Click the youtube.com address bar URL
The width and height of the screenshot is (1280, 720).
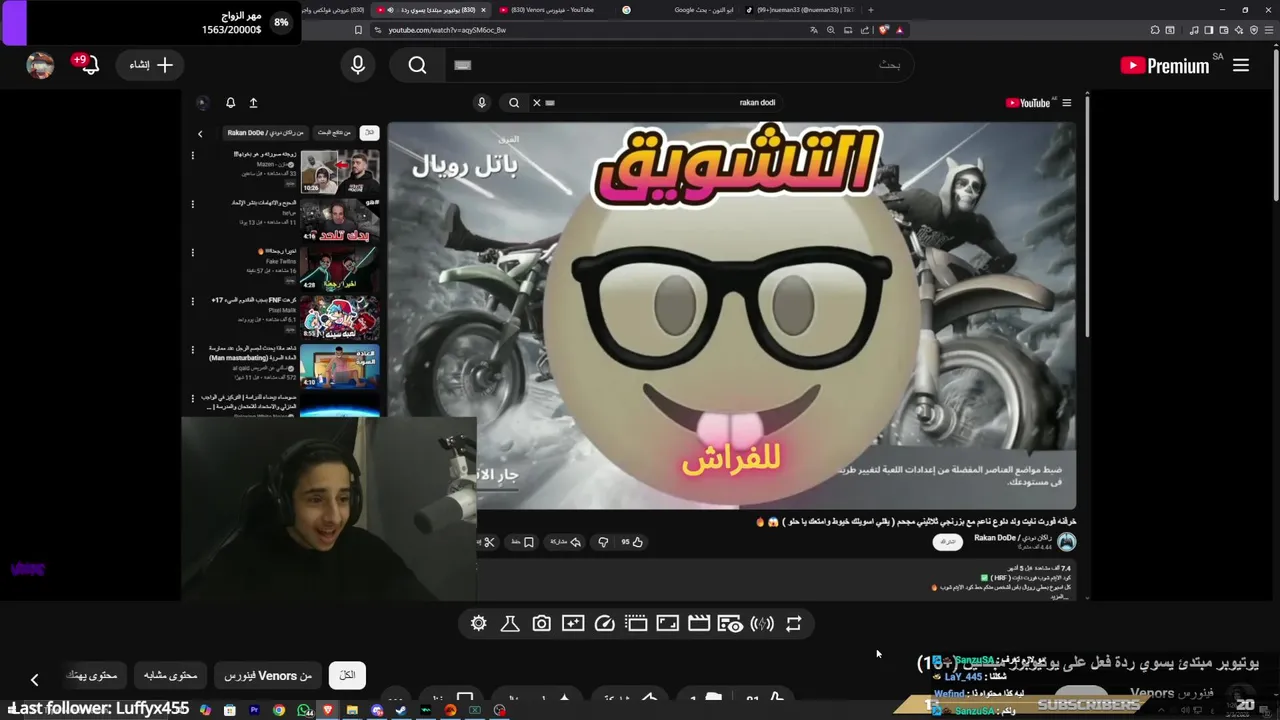coord(447,30)
